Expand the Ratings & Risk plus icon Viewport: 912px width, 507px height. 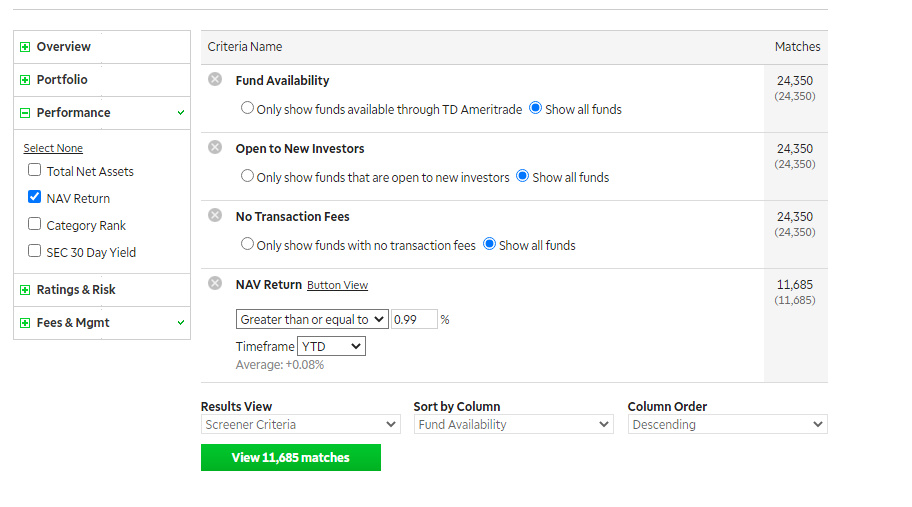[x=25, y=290]
